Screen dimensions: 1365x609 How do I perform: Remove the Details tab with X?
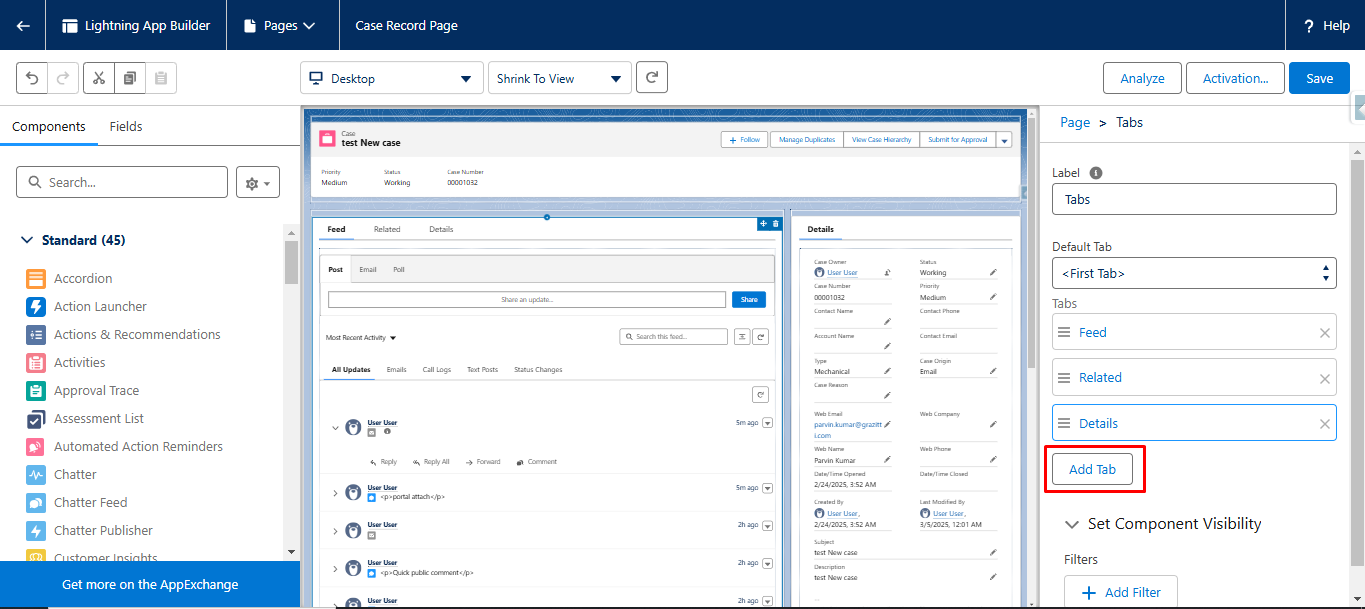pyautogui.click(x=1325, y=424)
